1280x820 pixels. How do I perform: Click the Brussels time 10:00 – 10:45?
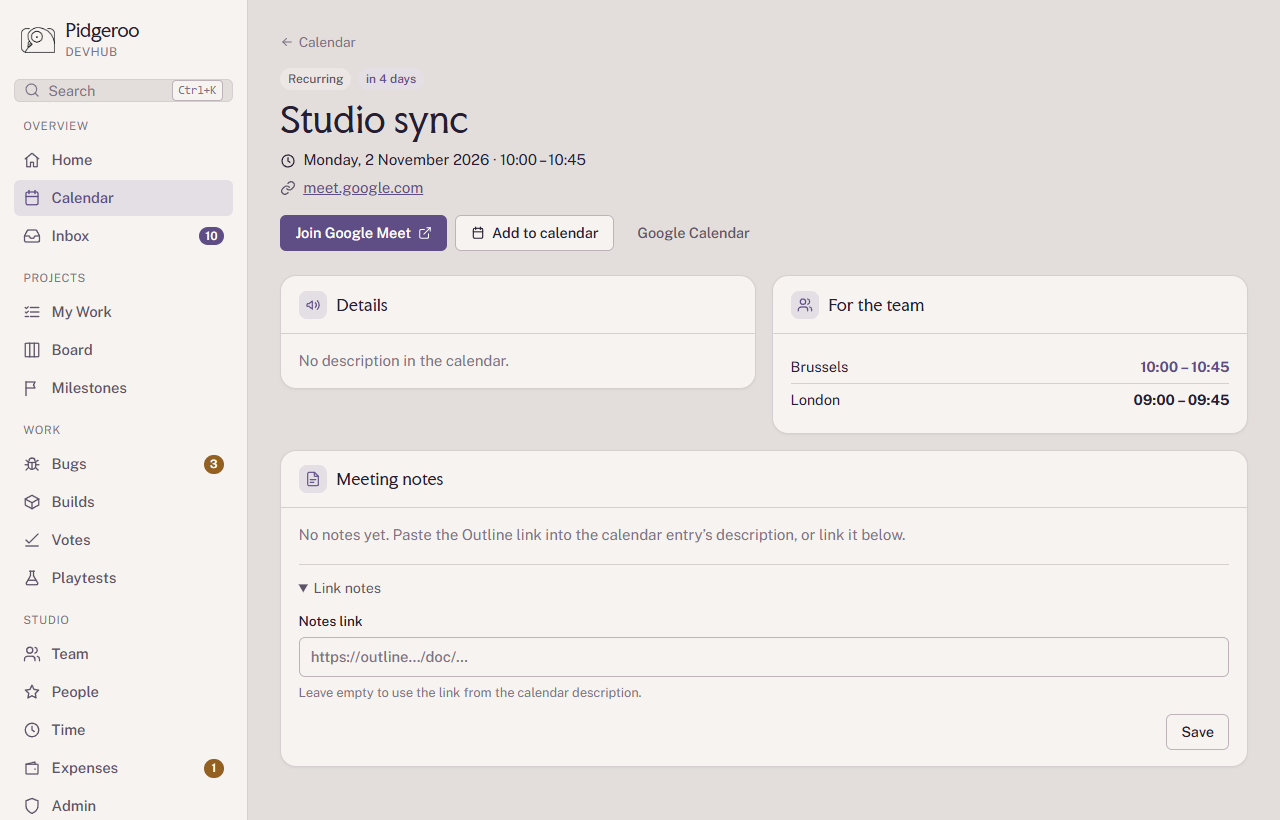coord(1184,367)
